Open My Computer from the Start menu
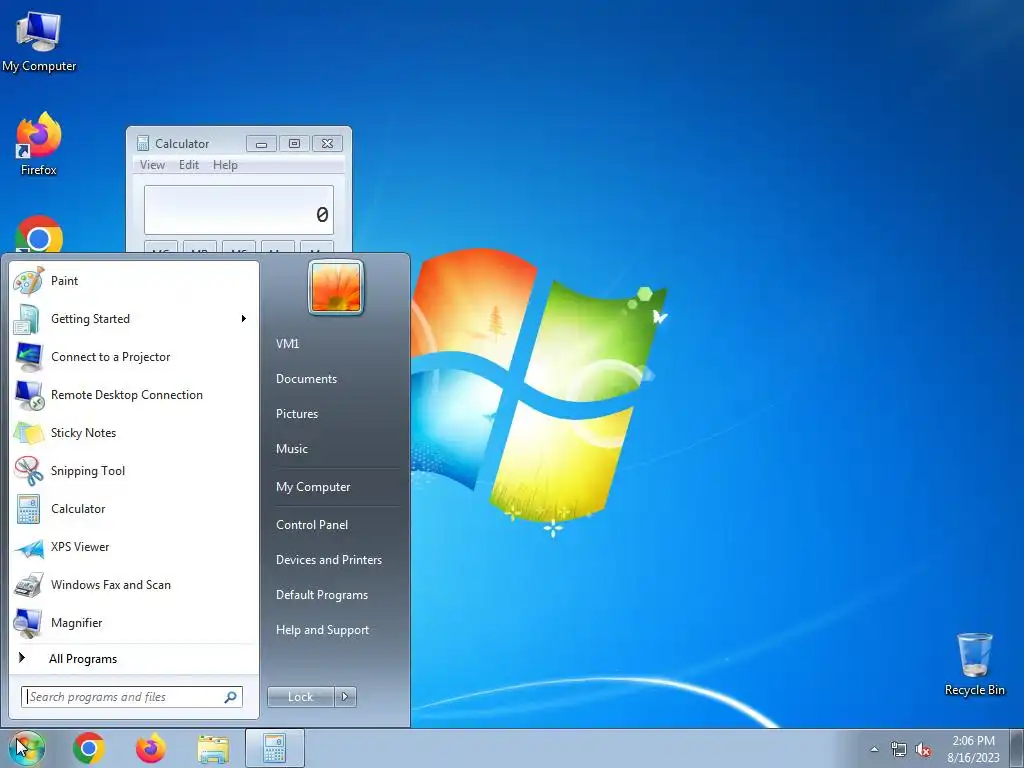Image resolution: width=1024 pixels, height=768 pixels. tap(313, 487)
